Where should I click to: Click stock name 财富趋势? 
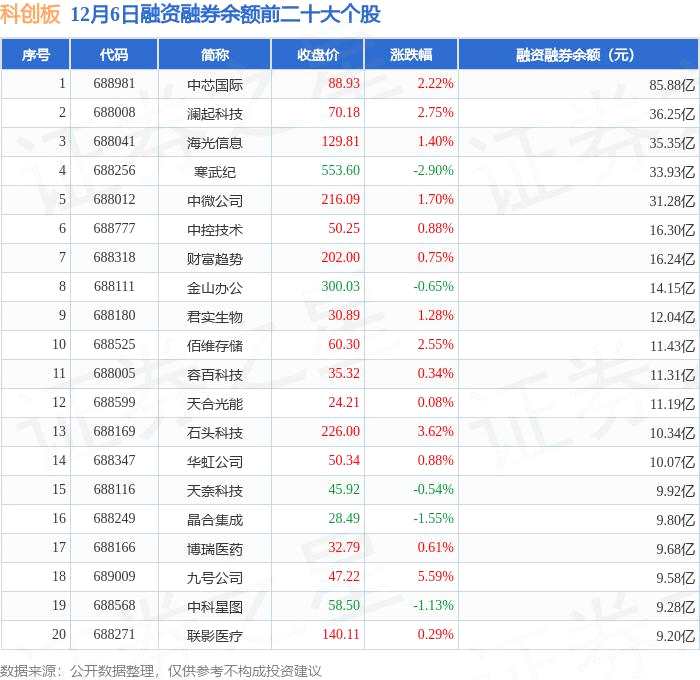pyautogui.click(x=215, y=259)
